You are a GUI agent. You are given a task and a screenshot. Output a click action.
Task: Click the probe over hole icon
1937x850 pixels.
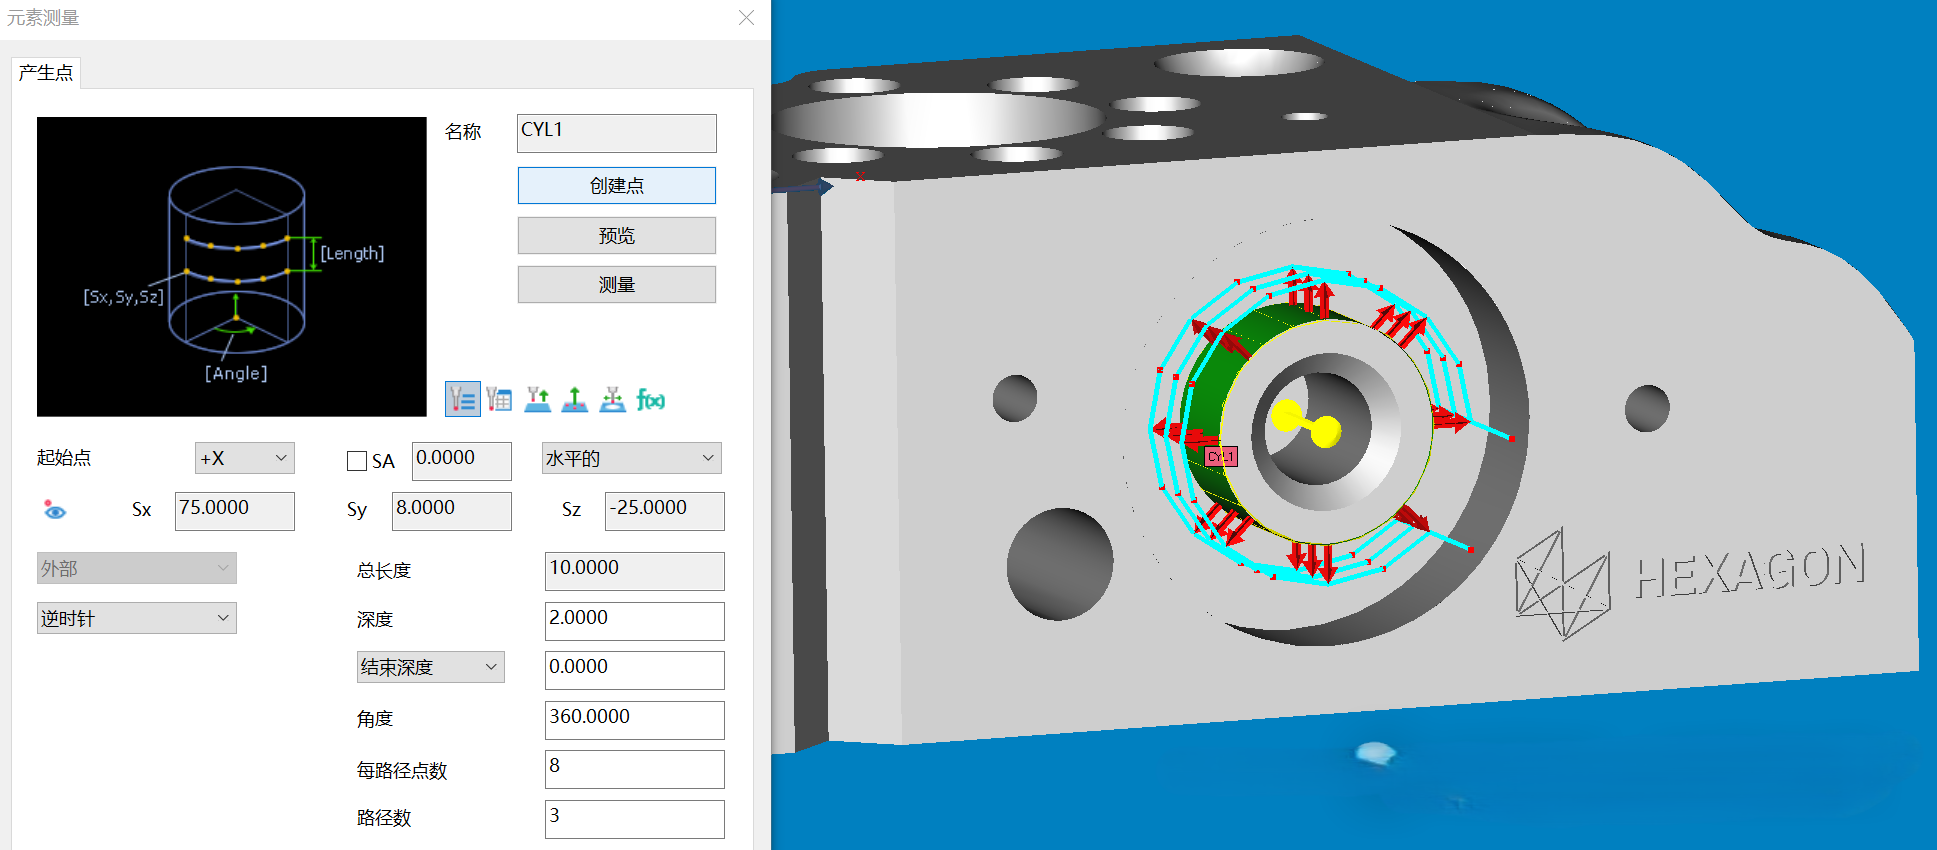[x=612, y=399]
